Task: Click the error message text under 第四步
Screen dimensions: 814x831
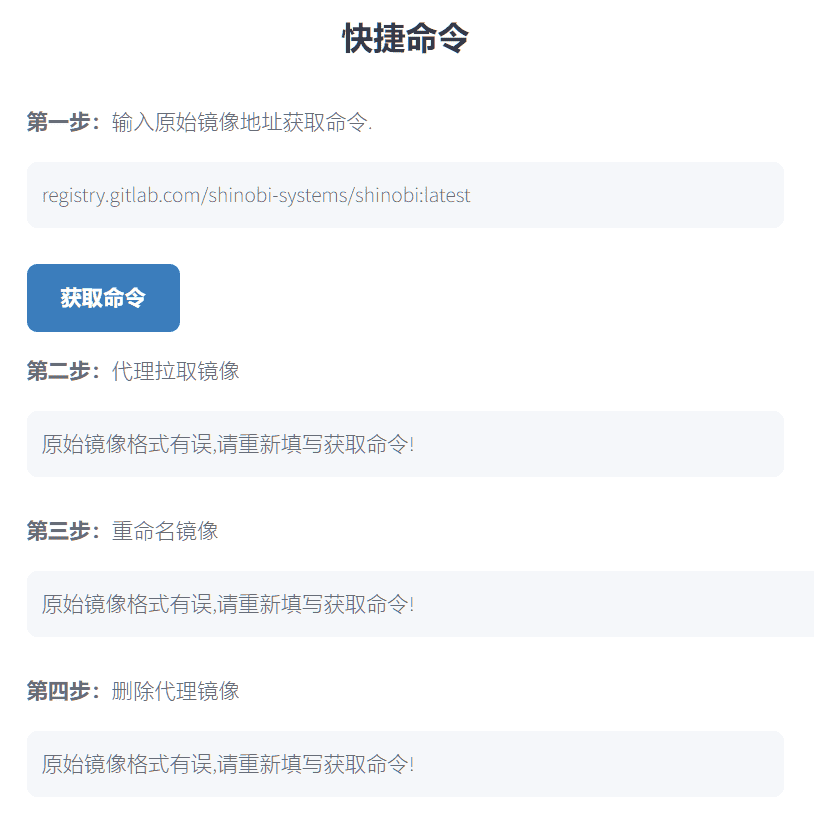Action: (x=228, y=764)
